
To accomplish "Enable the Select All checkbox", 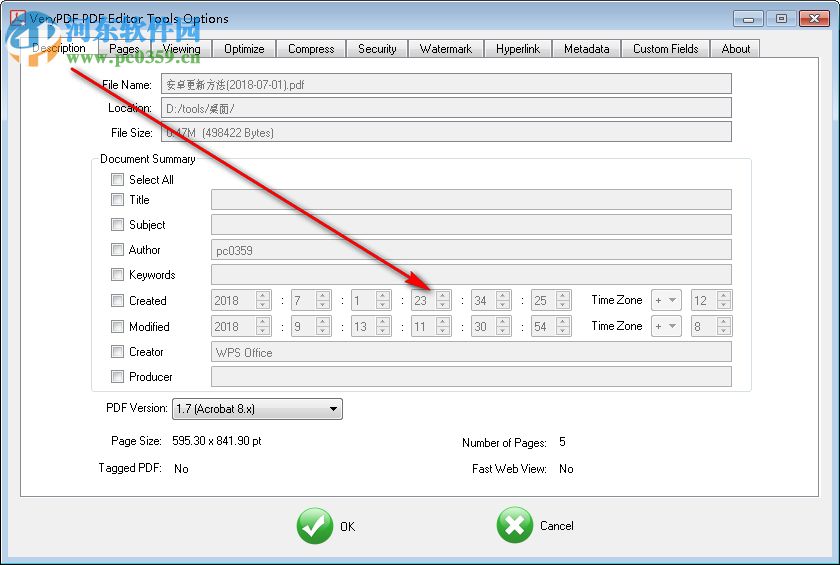I will point(117,179).
